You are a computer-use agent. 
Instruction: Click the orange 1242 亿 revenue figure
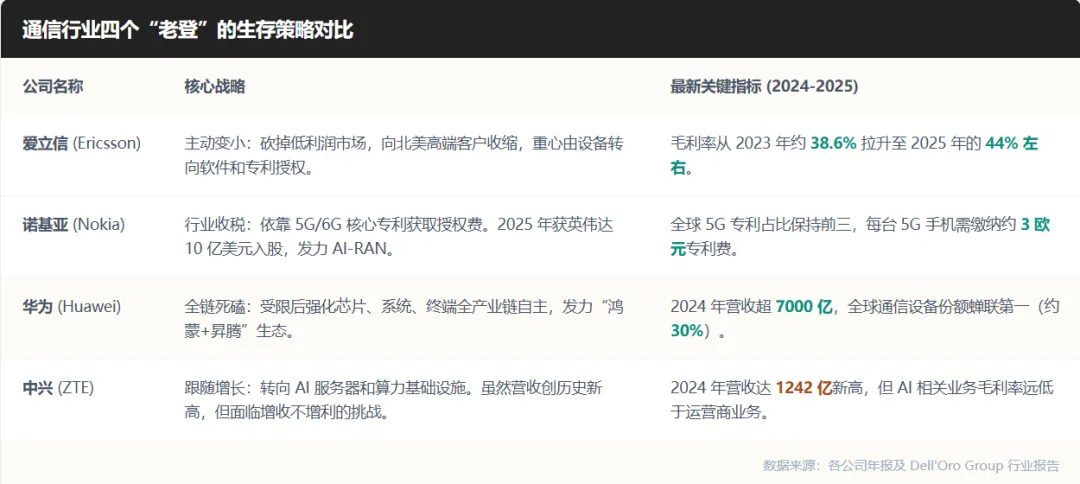coord(804,388)
